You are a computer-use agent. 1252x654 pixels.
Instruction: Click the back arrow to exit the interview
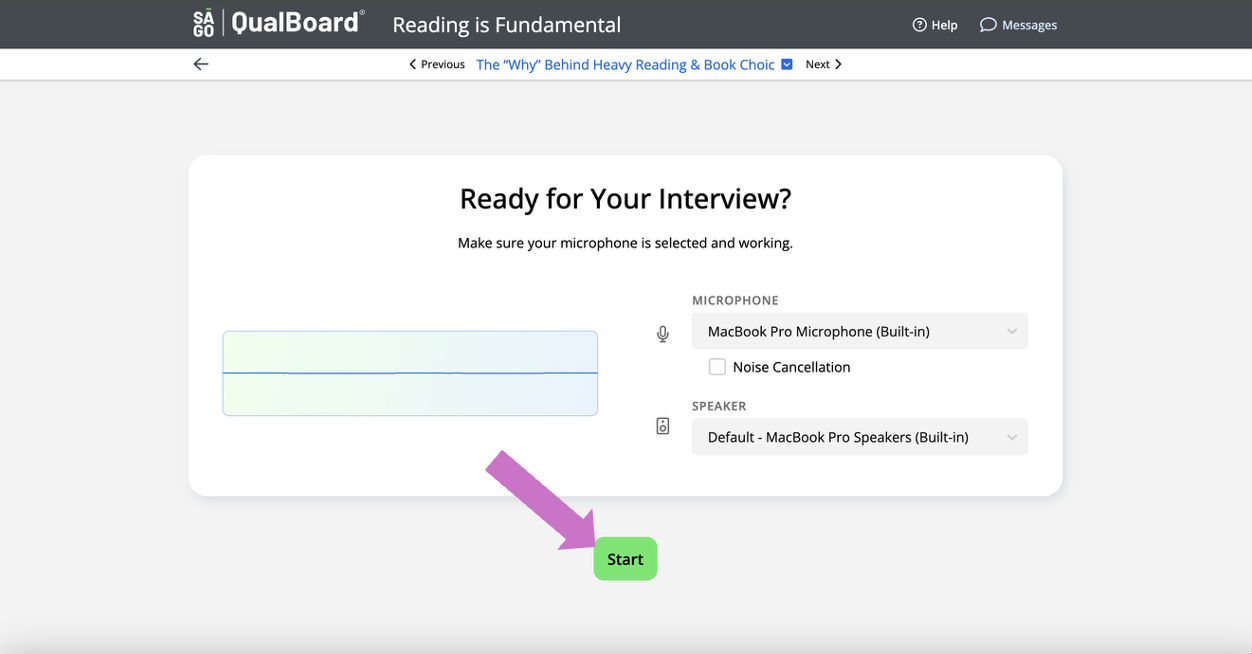[200, 63]
